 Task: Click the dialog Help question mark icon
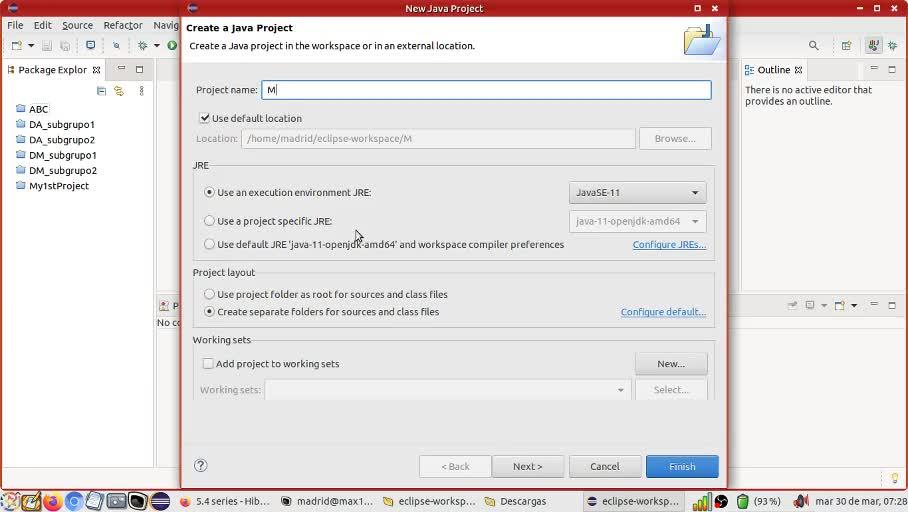(x=200, y=466)
